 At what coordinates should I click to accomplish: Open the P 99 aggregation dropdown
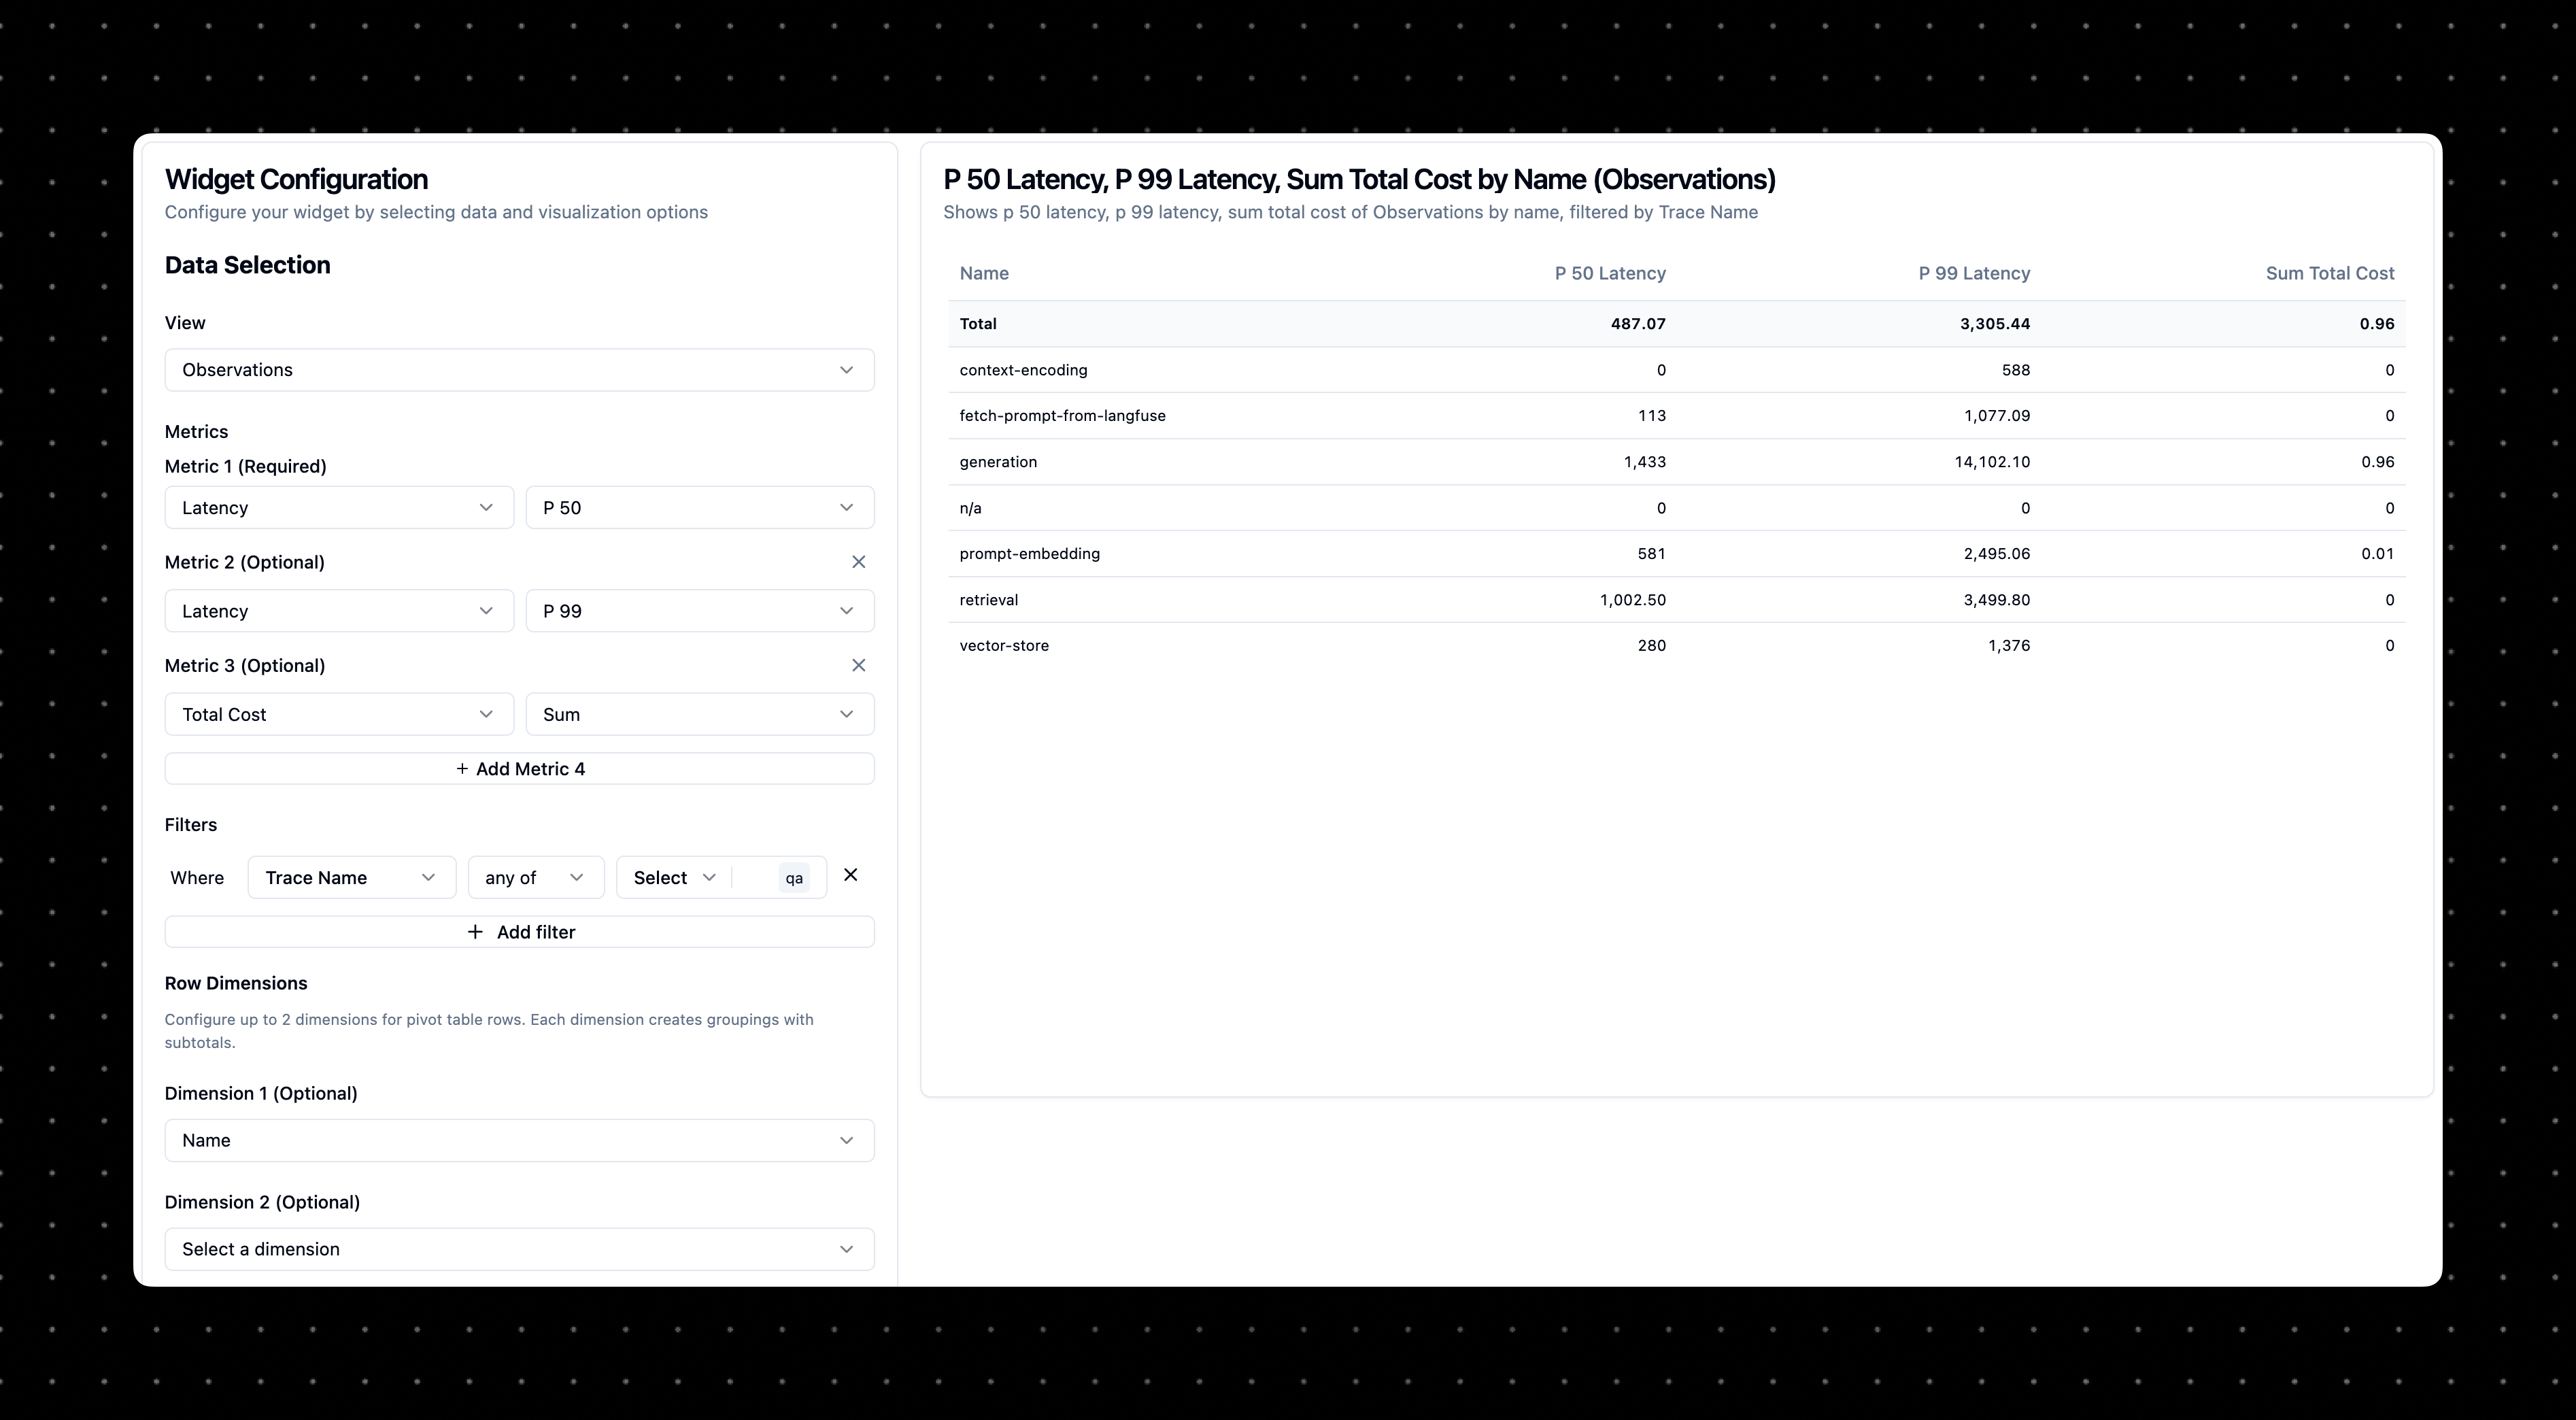(698, 610)
